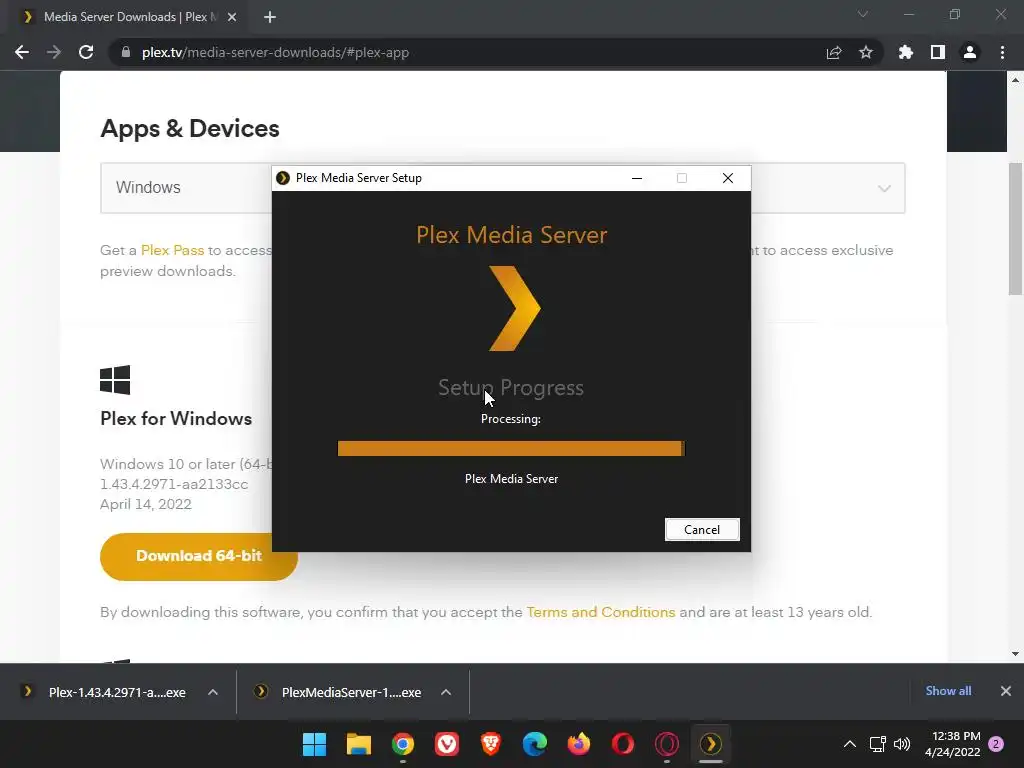Open the Chrome extensions puzzle icon
1024x768 pixels.
point(906,52)
